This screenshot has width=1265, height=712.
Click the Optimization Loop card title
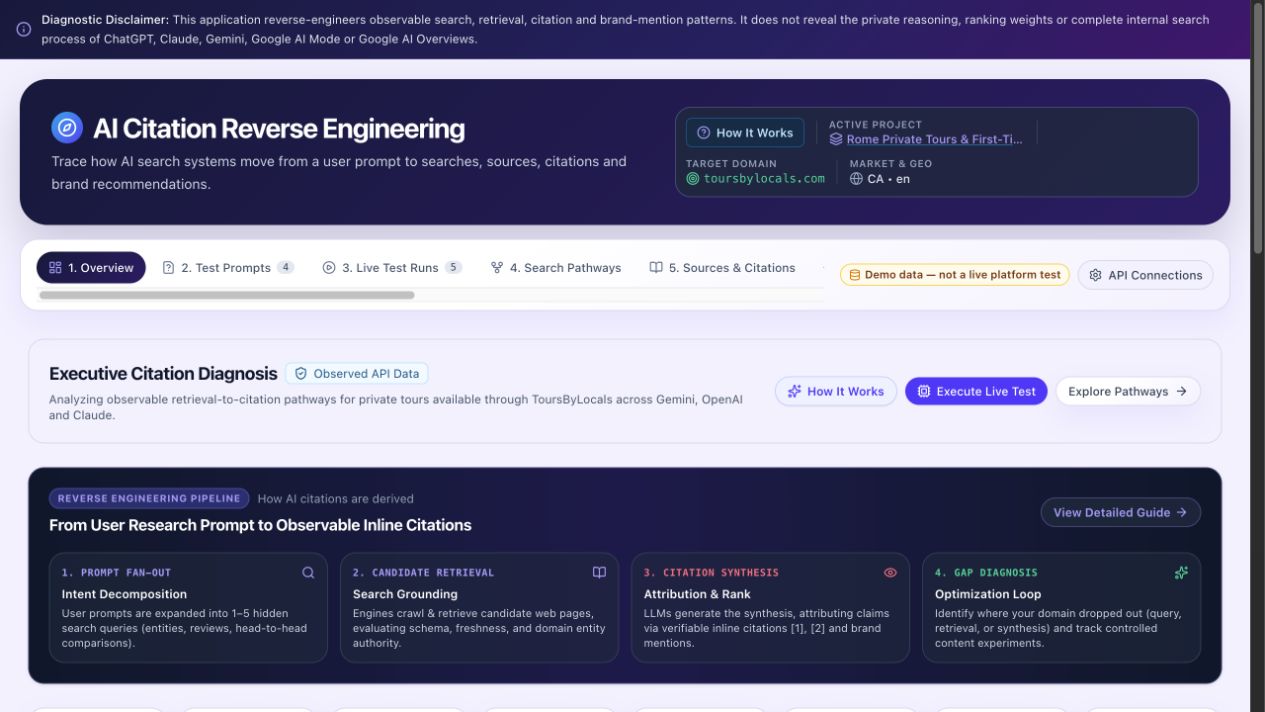(988, 594)
